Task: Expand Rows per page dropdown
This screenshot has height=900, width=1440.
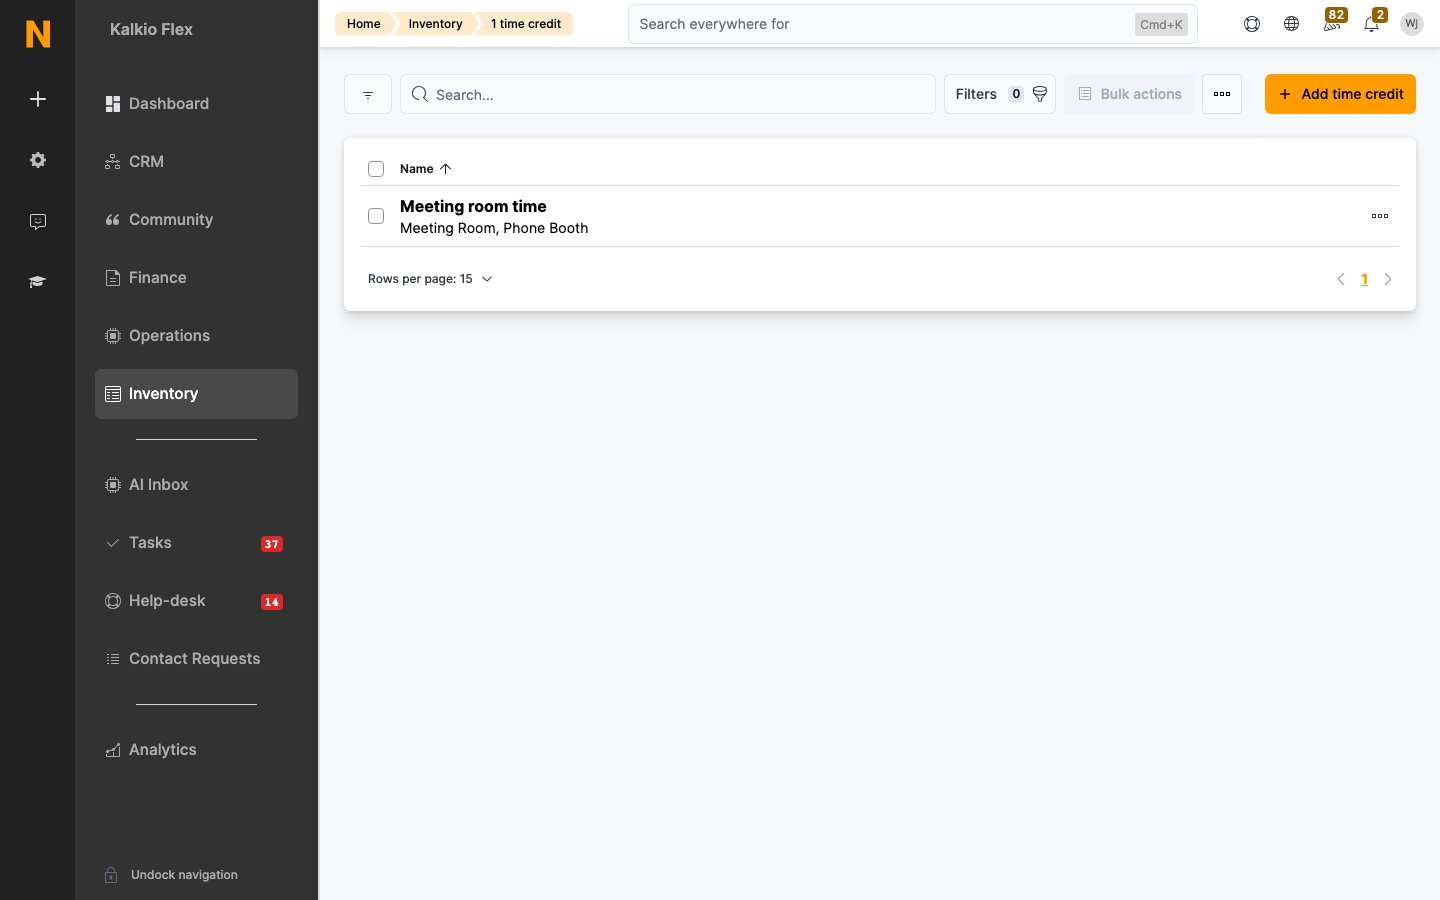Action: click(x=430, y=279)
